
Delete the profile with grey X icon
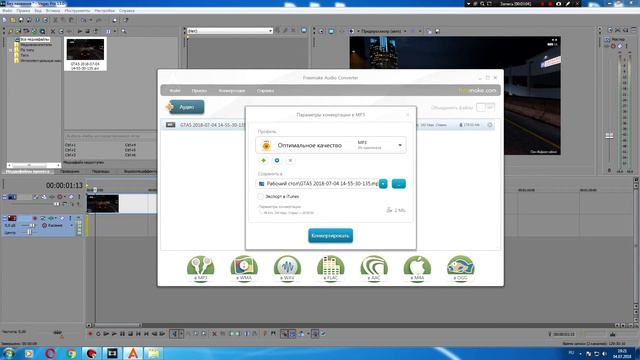[290, 160]
